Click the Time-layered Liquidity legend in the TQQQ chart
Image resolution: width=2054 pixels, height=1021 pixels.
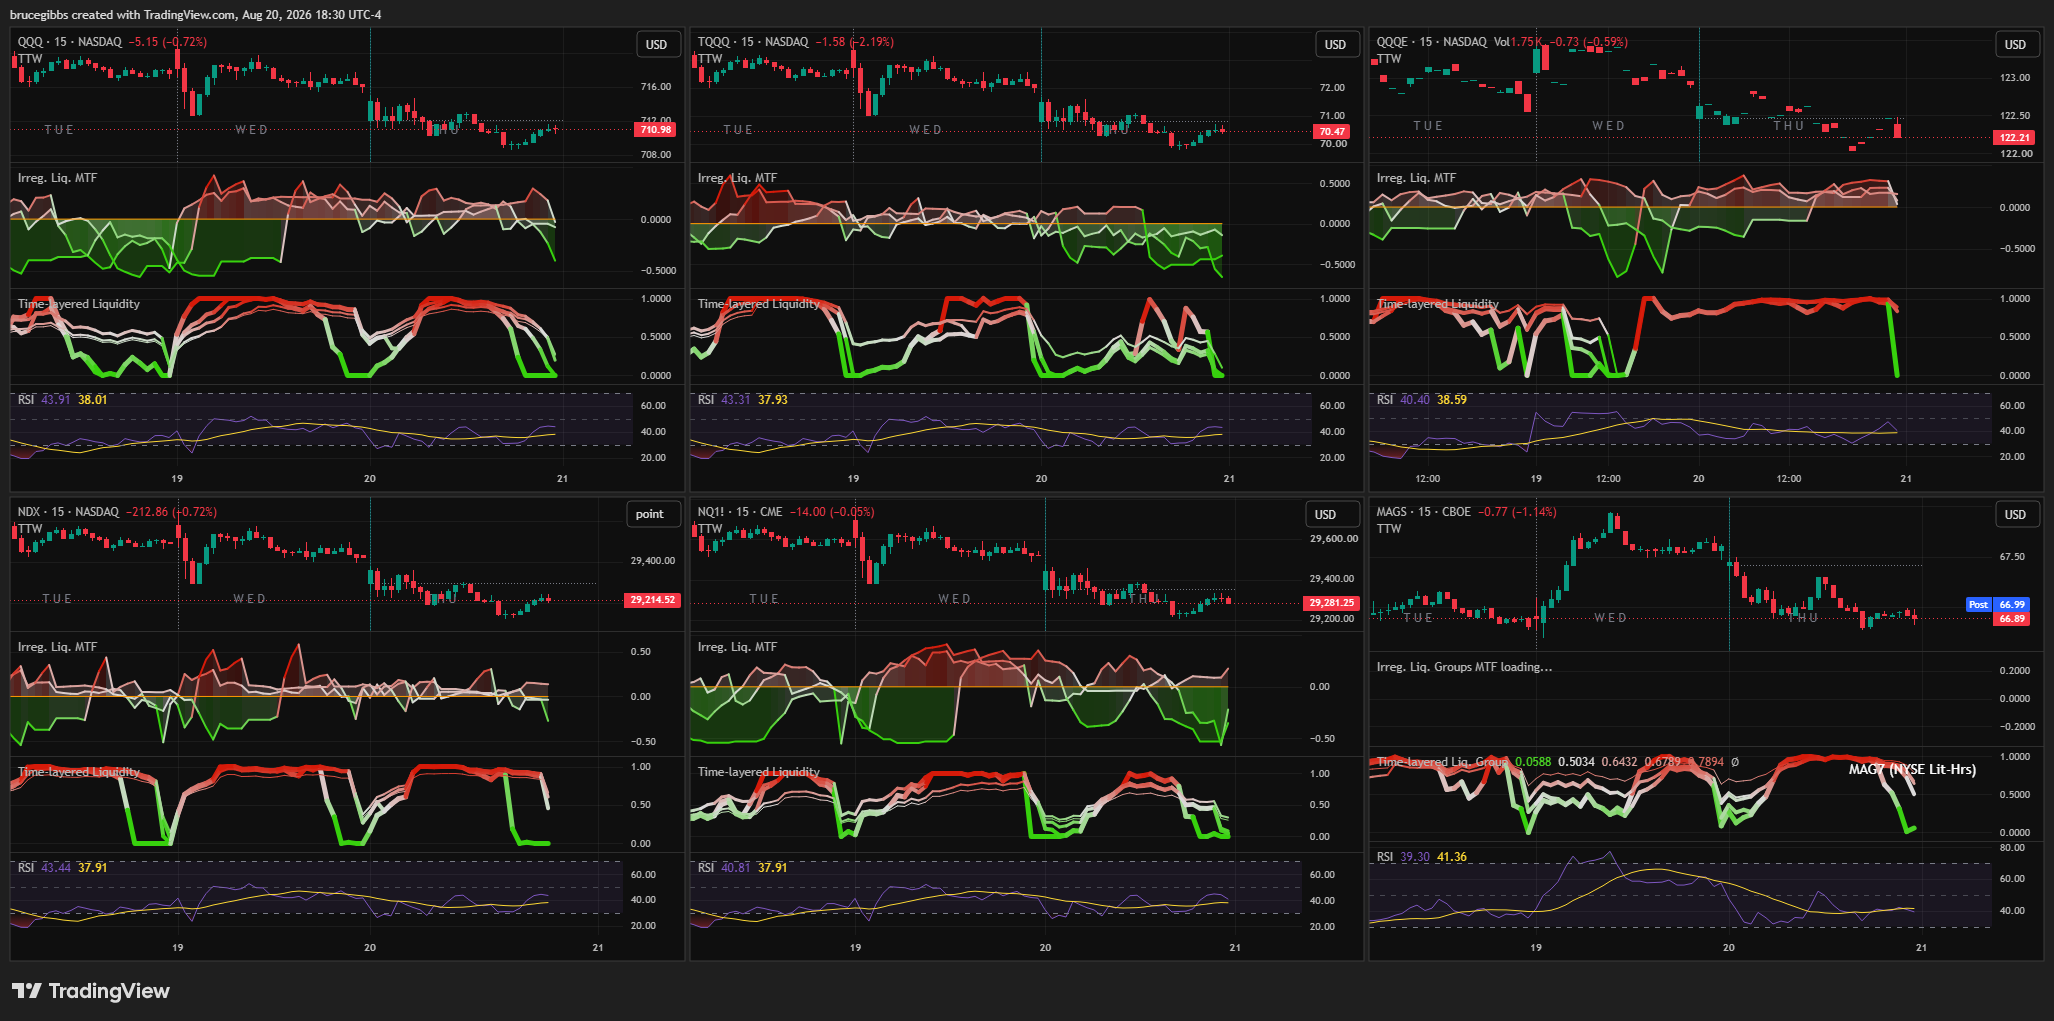pyautogui.click(x=759, y=304)
